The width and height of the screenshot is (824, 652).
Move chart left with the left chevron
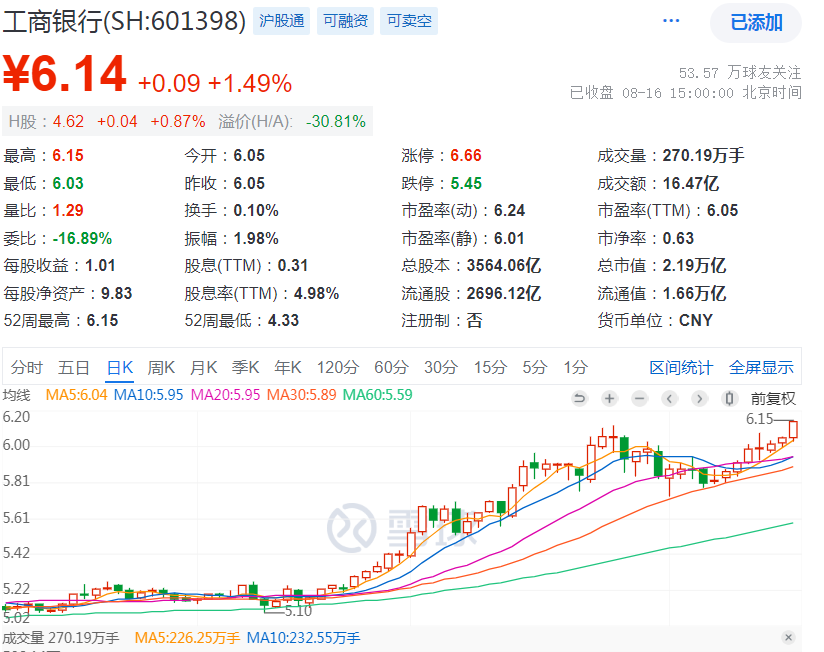[x=669, y=399]
